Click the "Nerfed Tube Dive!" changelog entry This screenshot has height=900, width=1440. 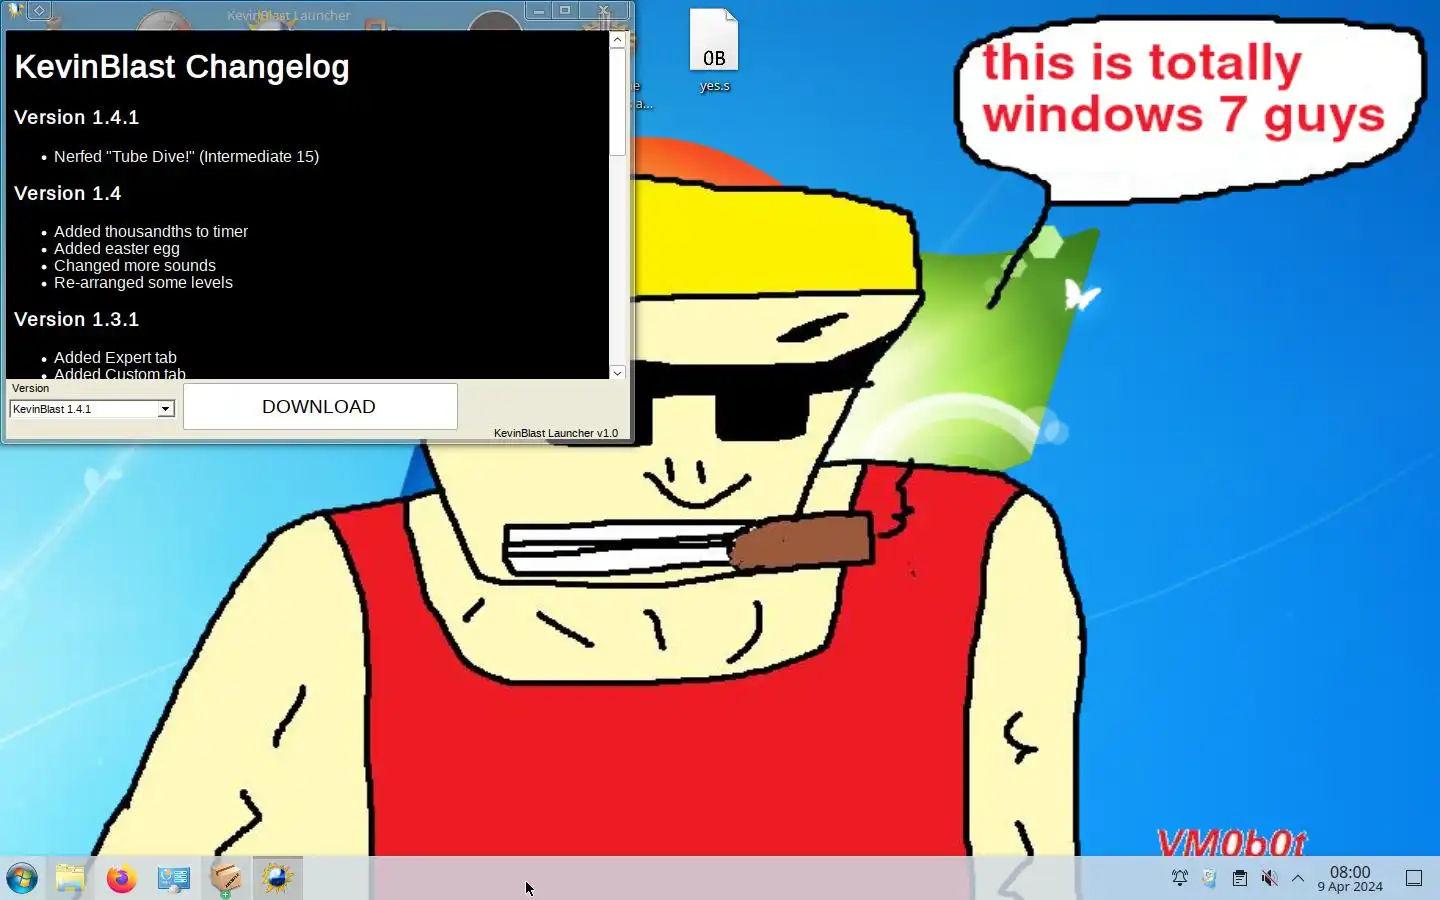coord(186,157)
